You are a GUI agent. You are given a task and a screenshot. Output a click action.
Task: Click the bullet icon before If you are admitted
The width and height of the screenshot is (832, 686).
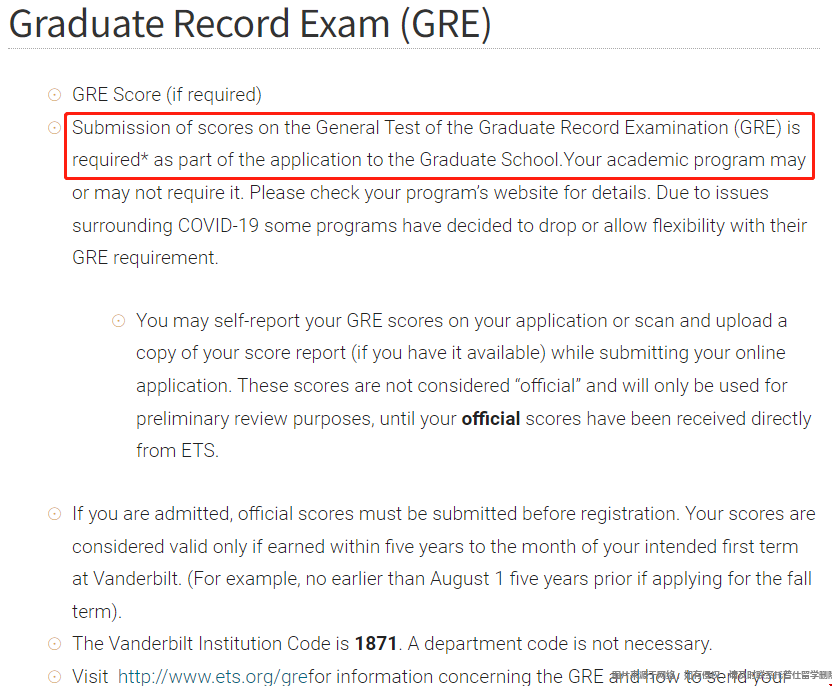click(x=55, y=514)
